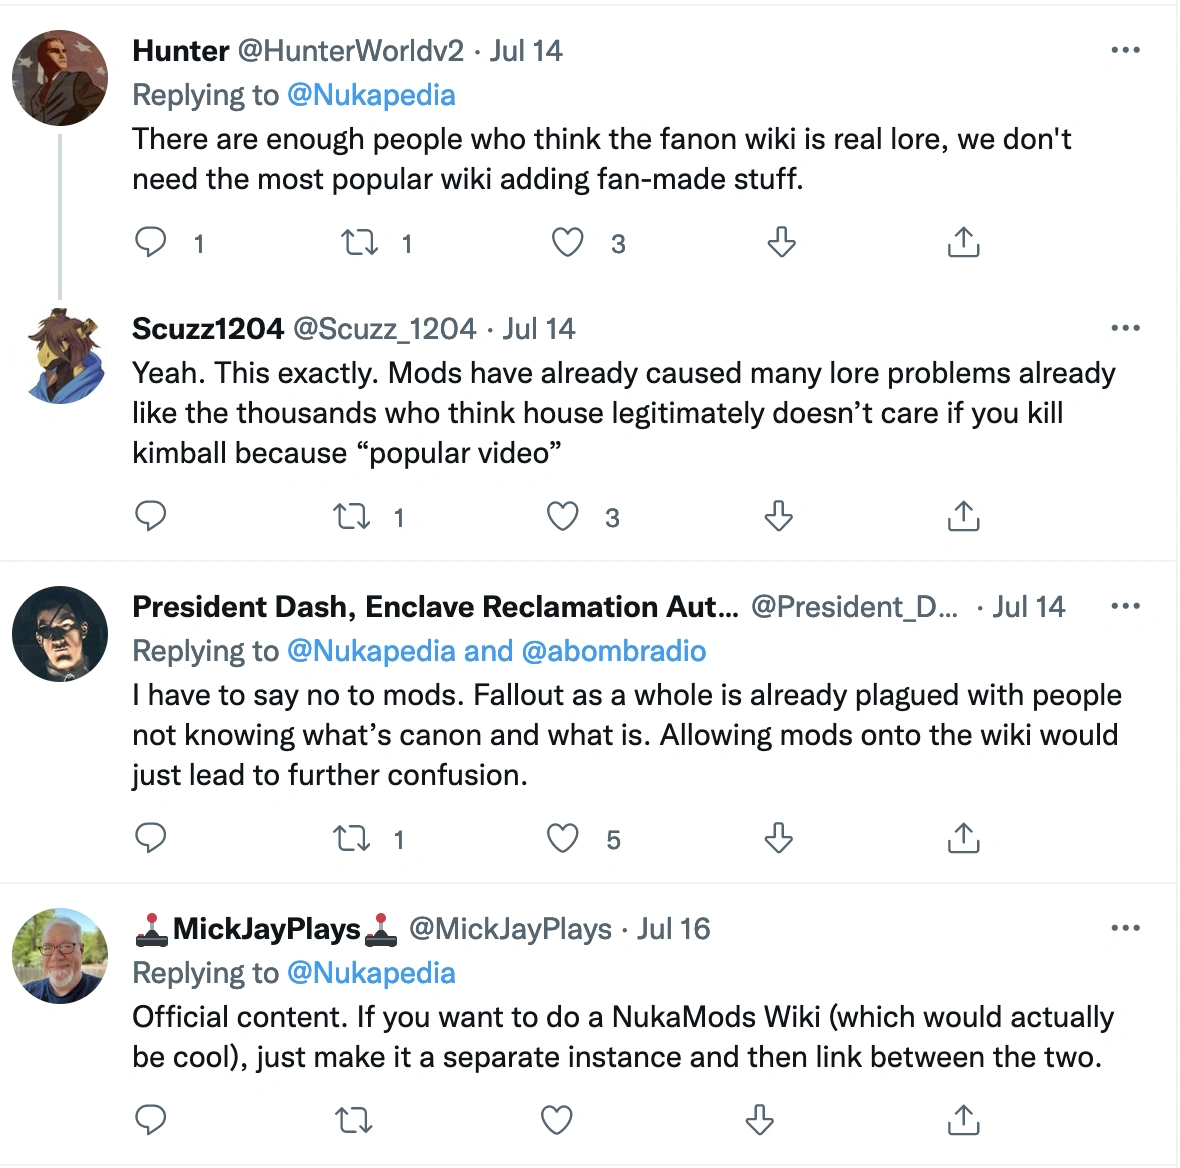The image size is (1180, 1168).
Task: Downvote Hunter's reply
Action: coord(781,242)
